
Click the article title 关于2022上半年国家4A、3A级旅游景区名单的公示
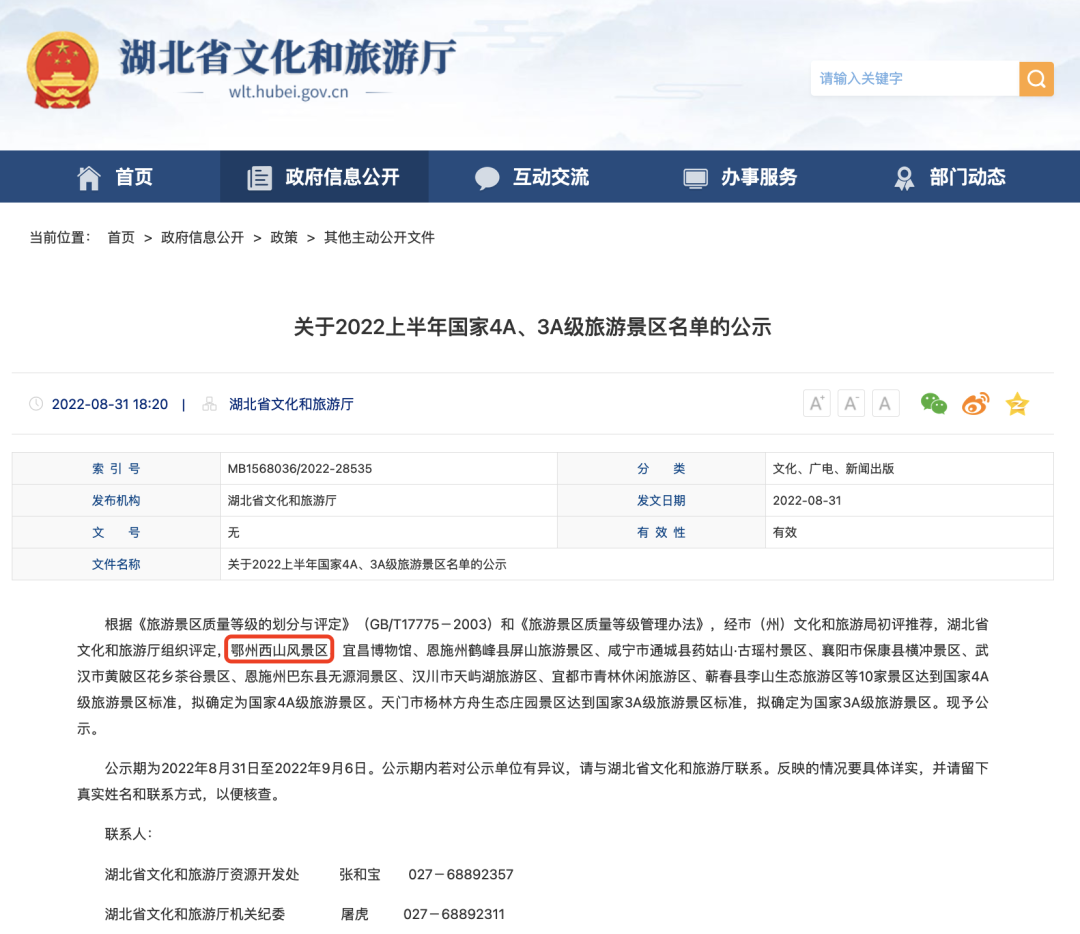click(x=532, y=326)
